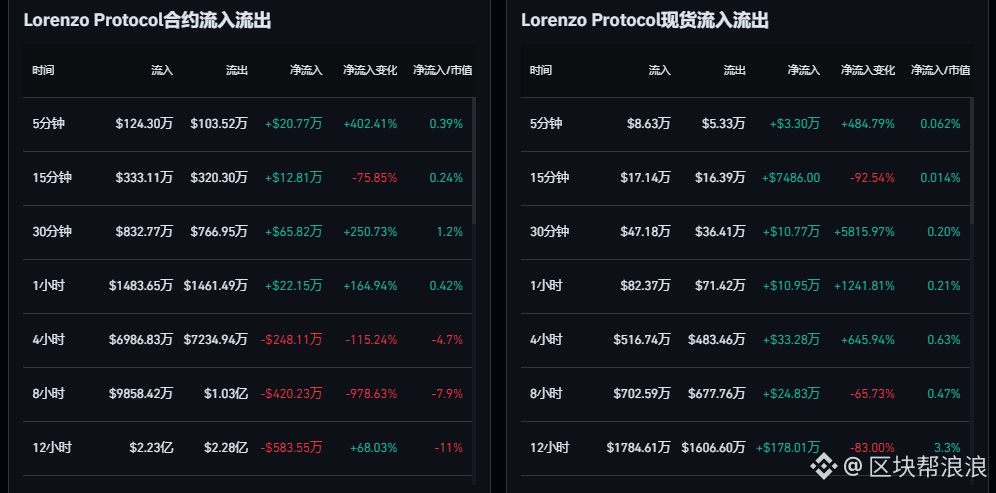Click 4小时 row label in 合约 table
Viewport: 996px width, 493px height.
click(48, 340)
